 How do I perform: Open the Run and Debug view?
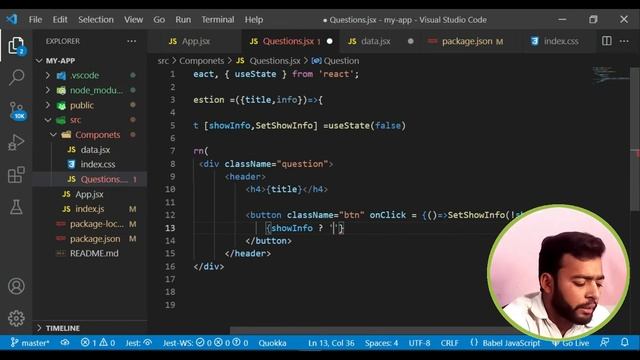16,142
